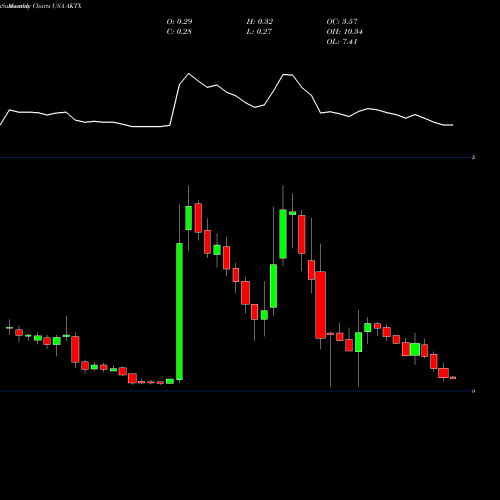This screenshot has width=500, height=500.
Task: Select the close value 'C: 0.28'
Action: click(179, 32)
